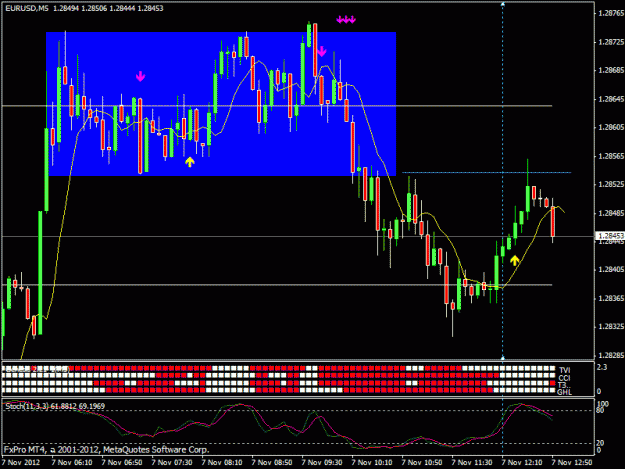The height and width of the screenshot is (469, 625).
Task: Click the 1.28685 price scale label
Action: click(x=610, y=70)
